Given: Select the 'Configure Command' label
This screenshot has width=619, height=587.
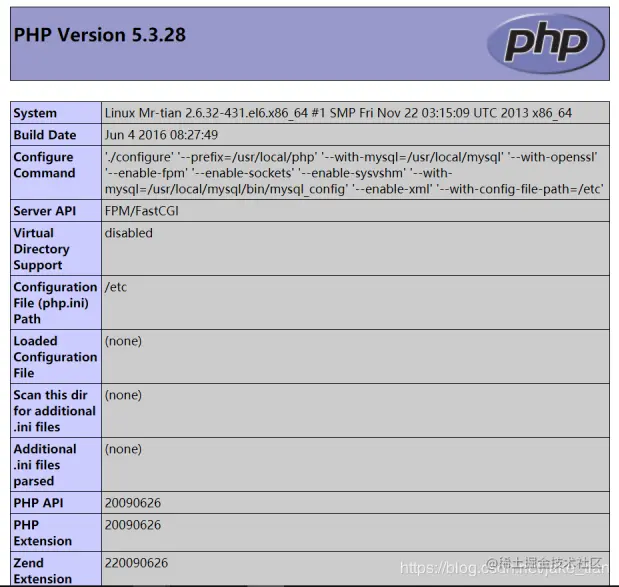Looking at the screenshot, I should (44, 165).
